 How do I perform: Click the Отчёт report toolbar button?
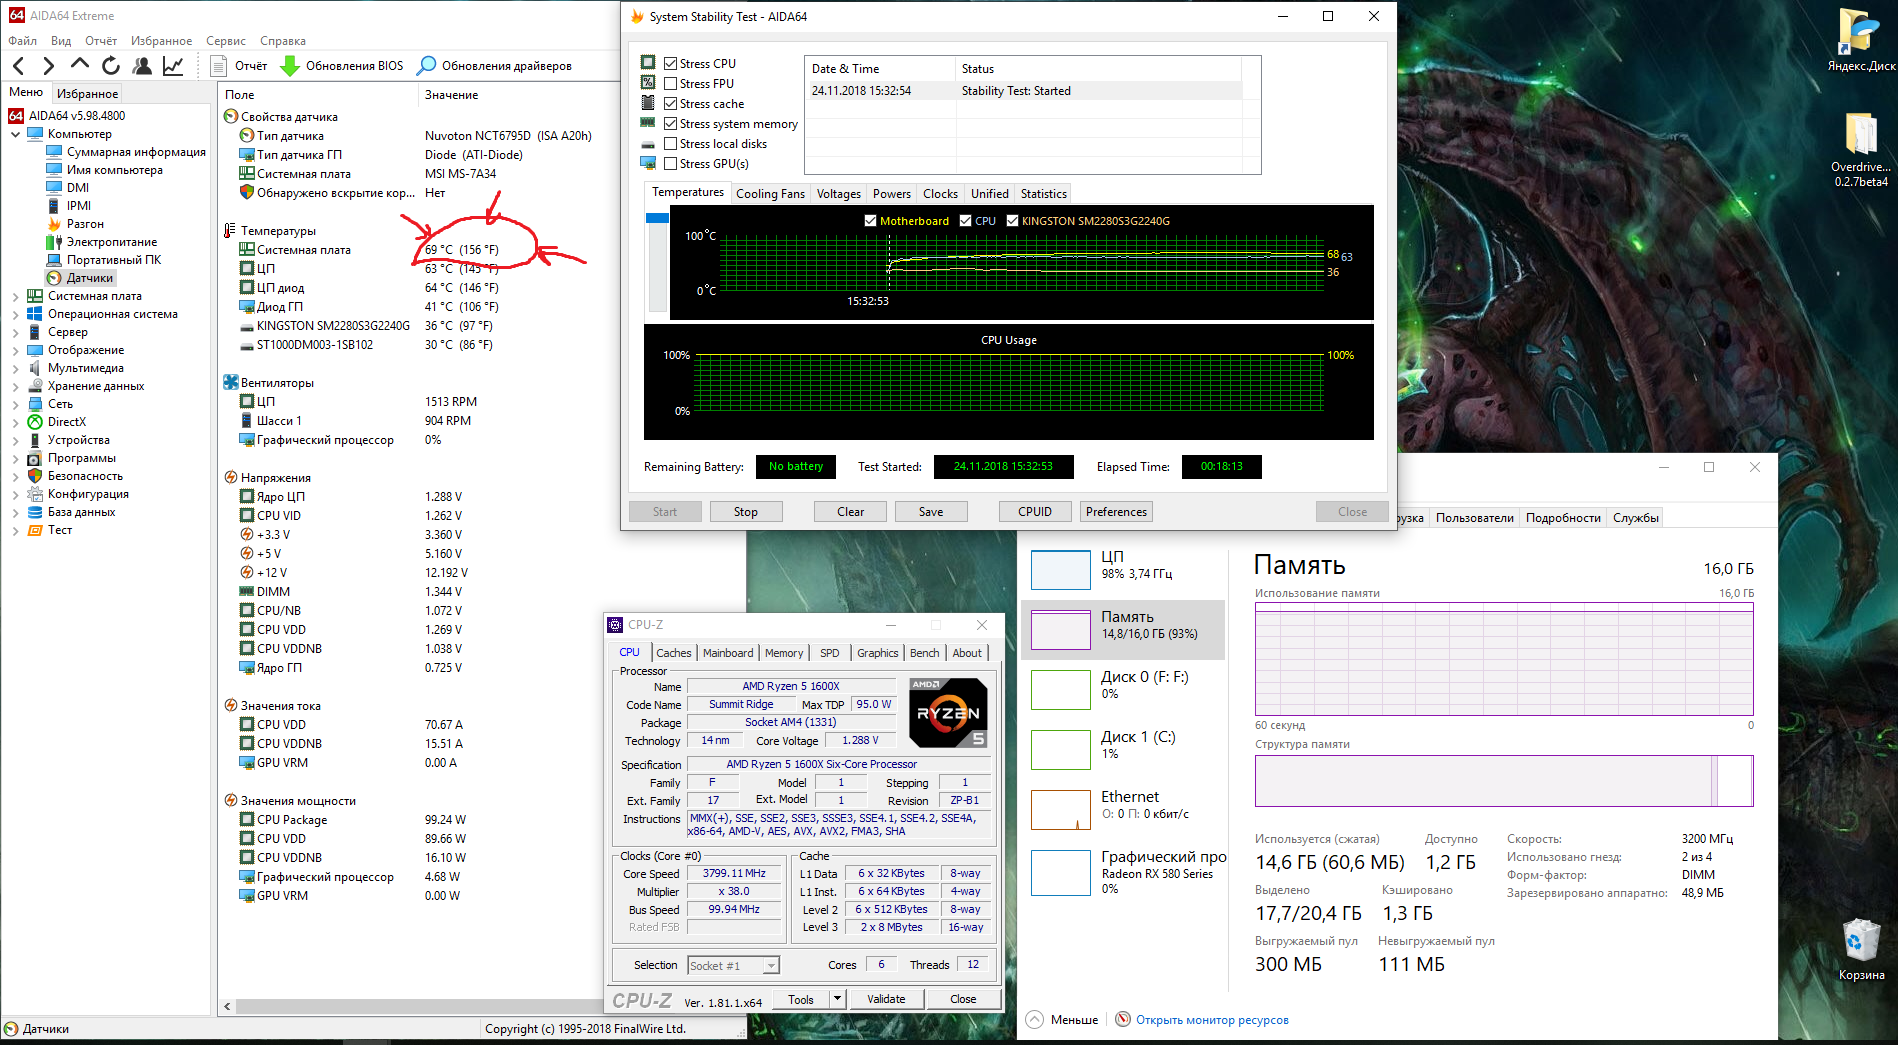point(239,66)
